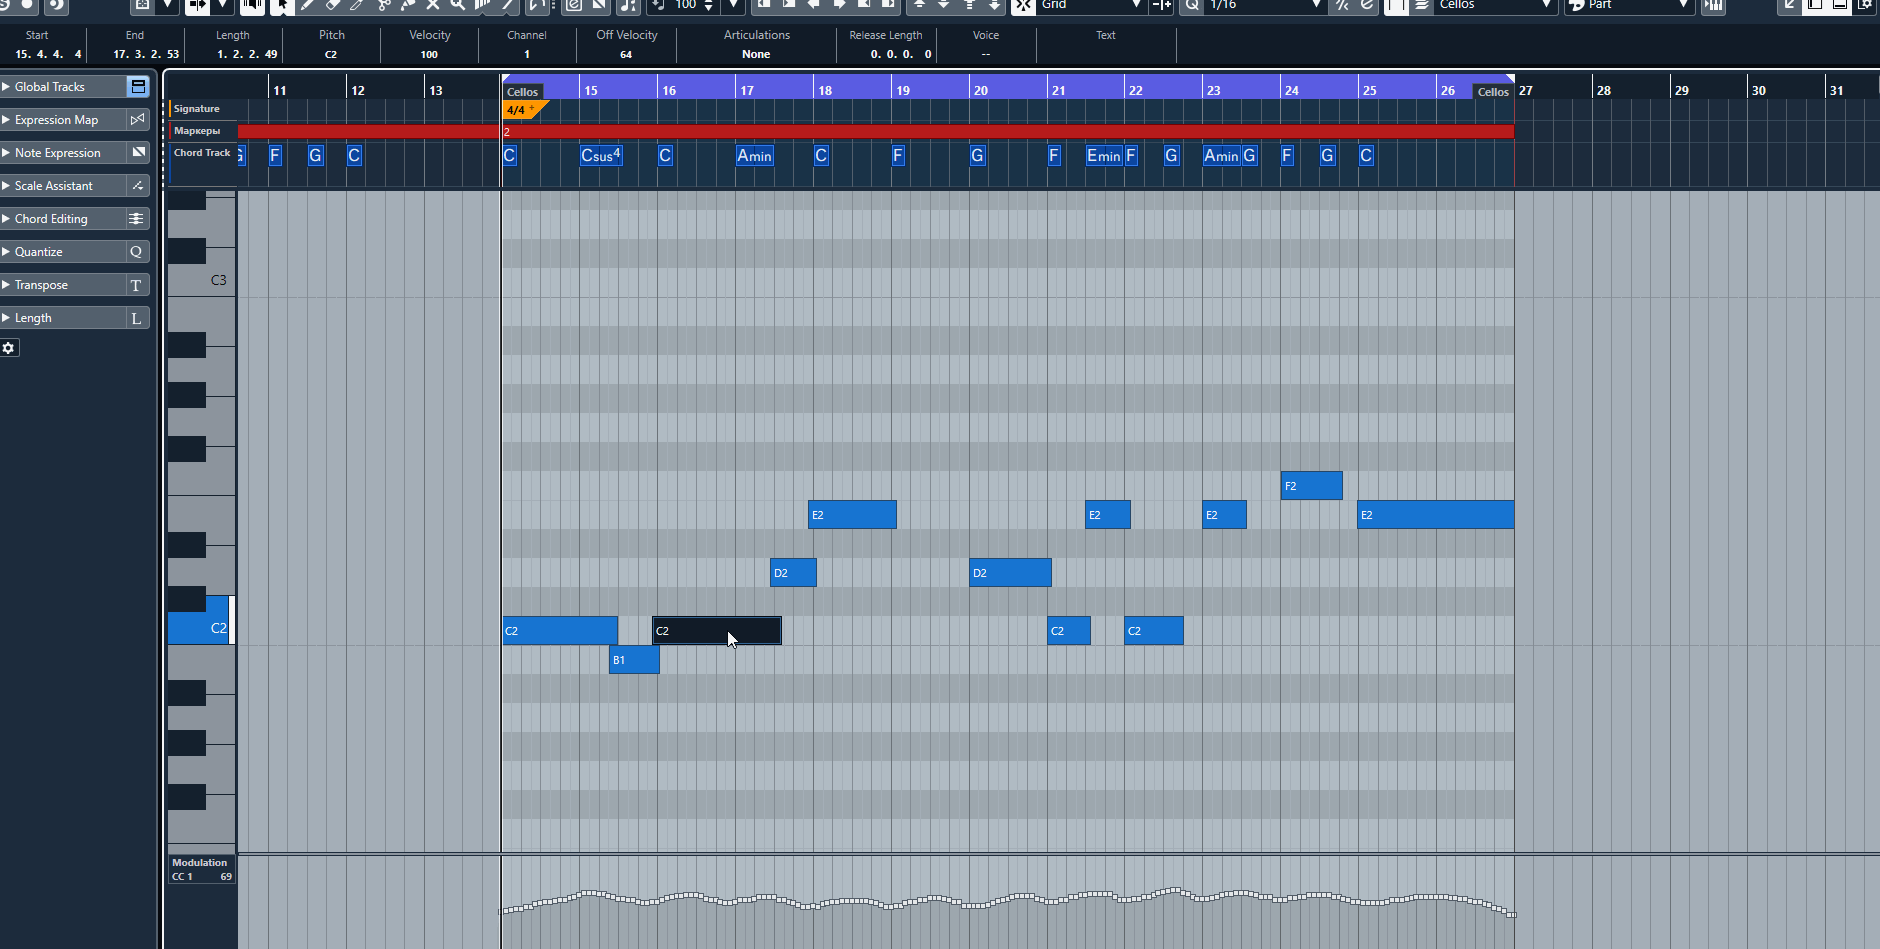This screenshot has width=1880, height=949.
Task: Click the Chord Track label
Action: [202, 153]
